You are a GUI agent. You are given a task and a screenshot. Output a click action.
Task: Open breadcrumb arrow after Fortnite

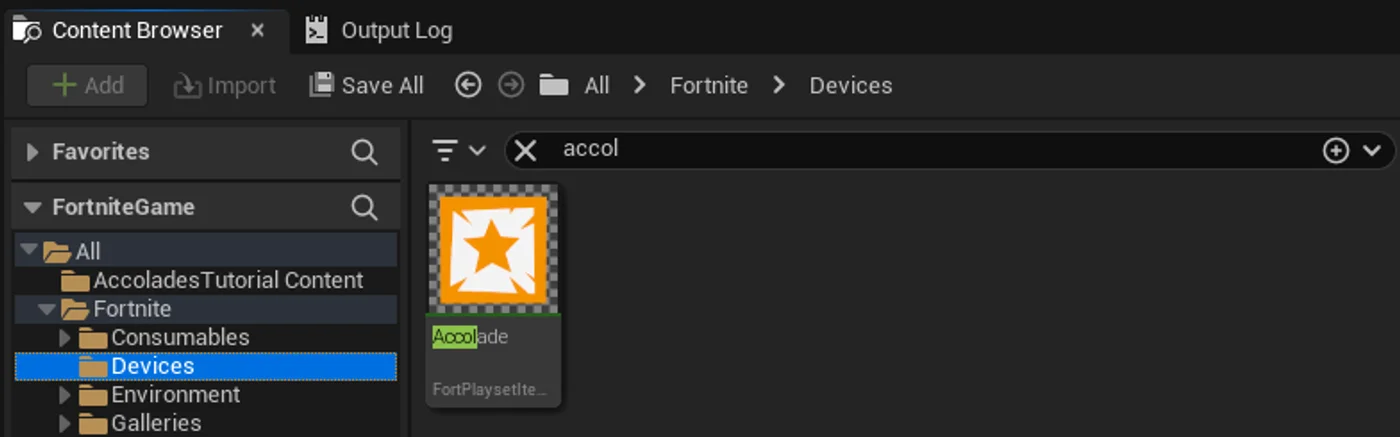[x=779, y=86]
